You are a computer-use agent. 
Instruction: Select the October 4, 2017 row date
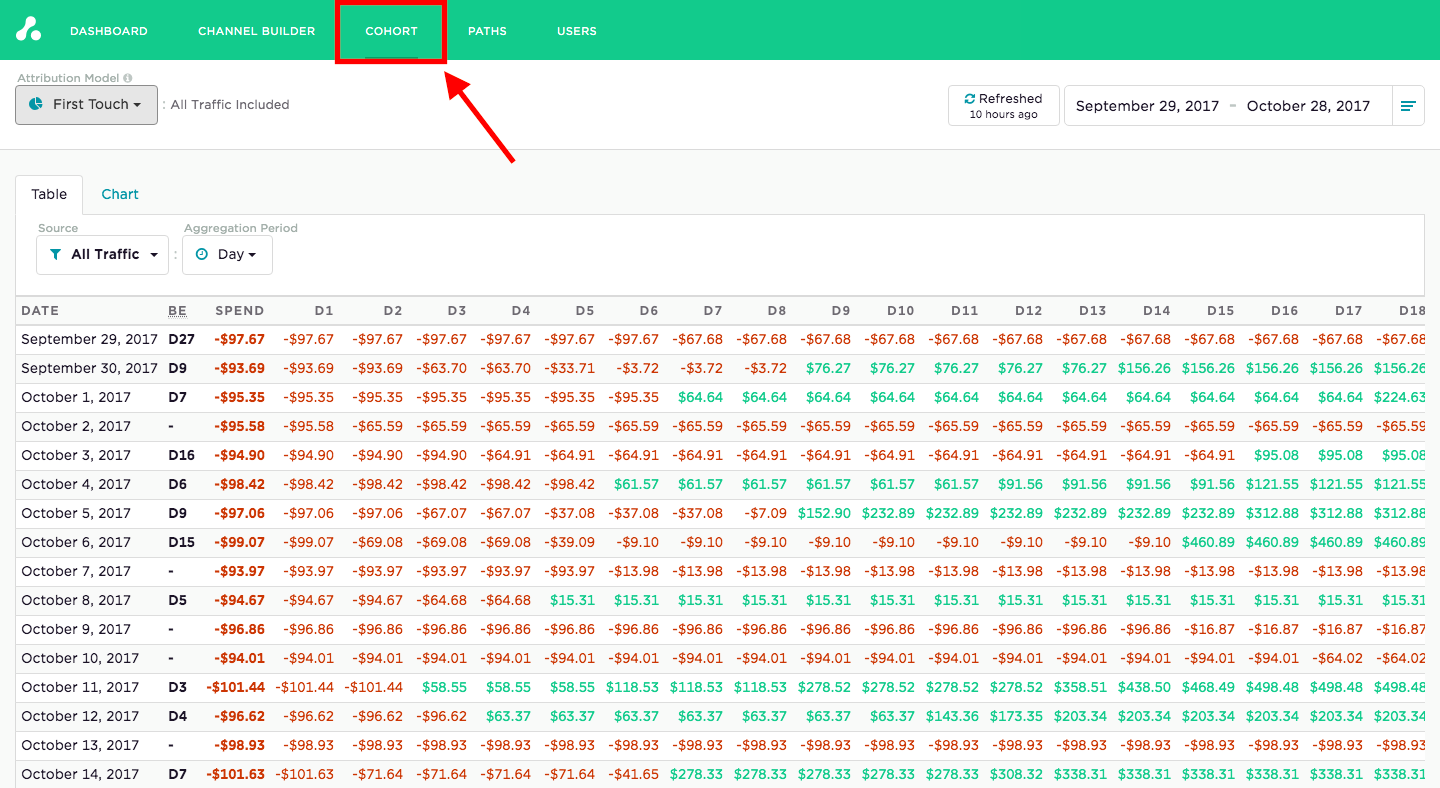pyautogui.click(x=76, y=484)
